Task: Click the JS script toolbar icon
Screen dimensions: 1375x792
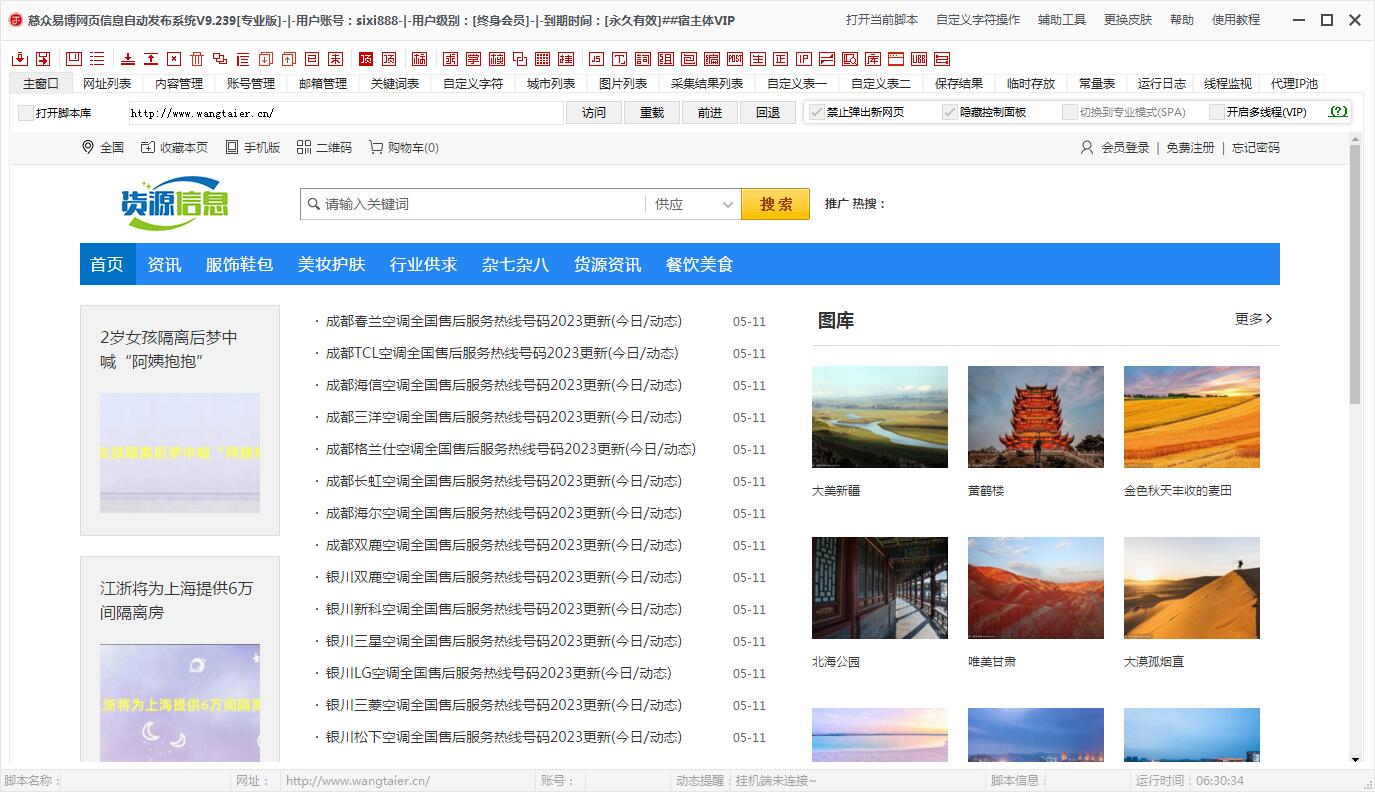Action: [x=596, y=59]
